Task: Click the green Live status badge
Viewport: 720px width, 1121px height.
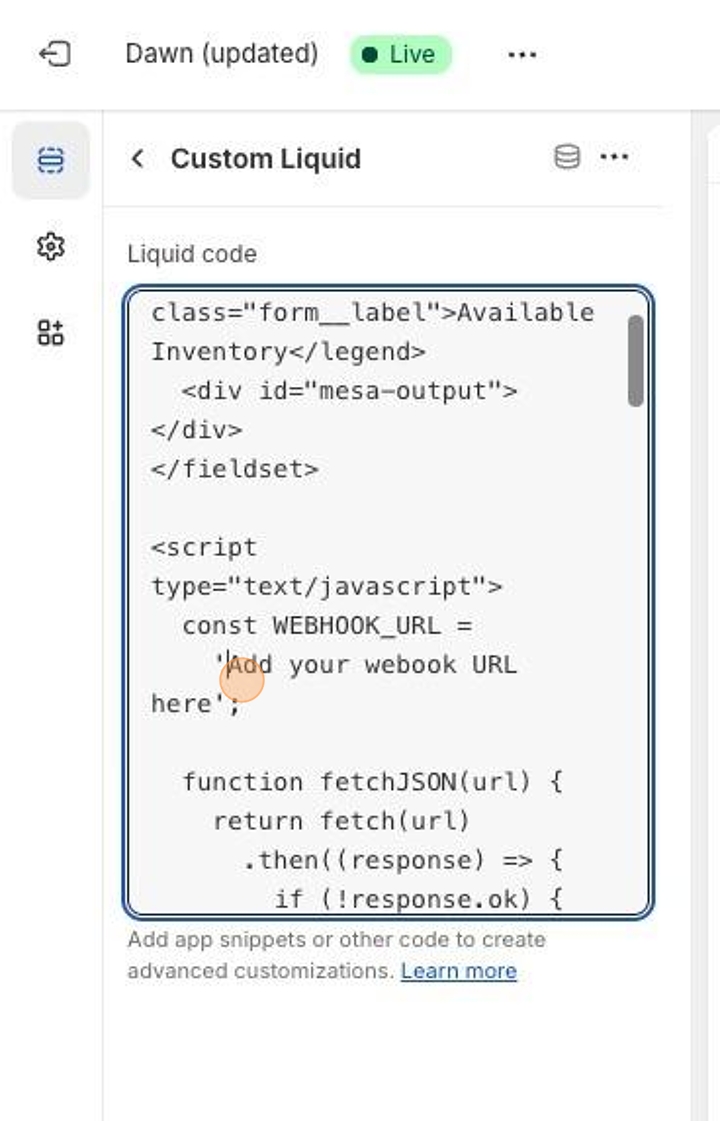Action: point(400,54)
